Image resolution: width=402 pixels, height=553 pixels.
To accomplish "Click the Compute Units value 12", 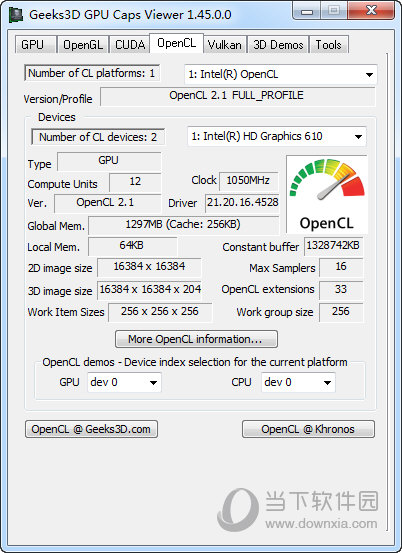I will 135,182.
